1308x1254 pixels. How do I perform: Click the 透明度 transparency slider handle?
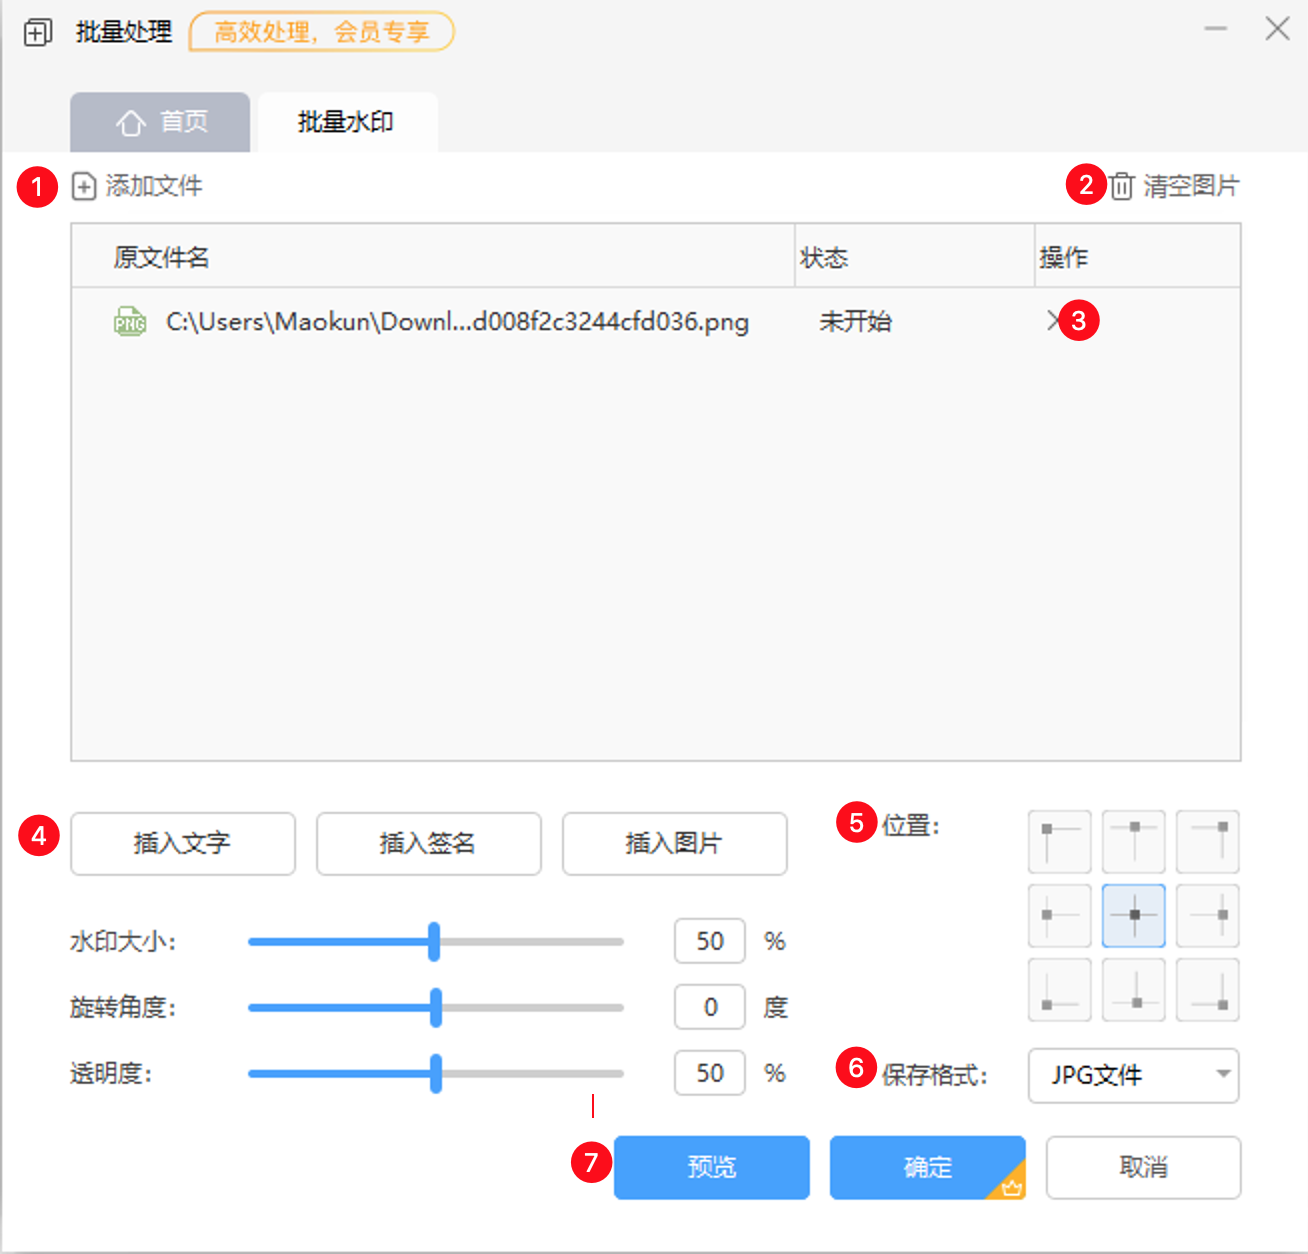pos(436,1073)
